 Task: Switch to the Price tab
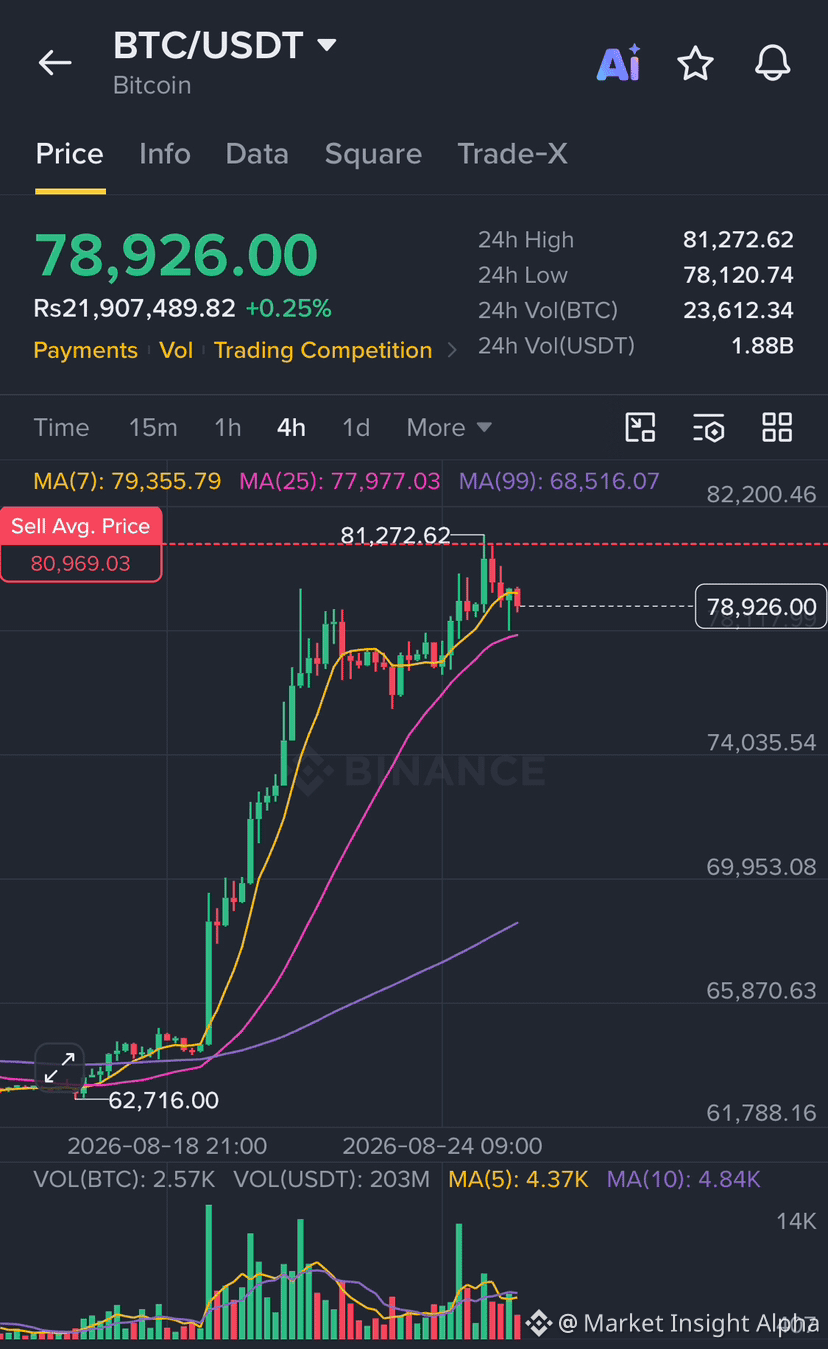pyautogui.click(x=70, y=154)
